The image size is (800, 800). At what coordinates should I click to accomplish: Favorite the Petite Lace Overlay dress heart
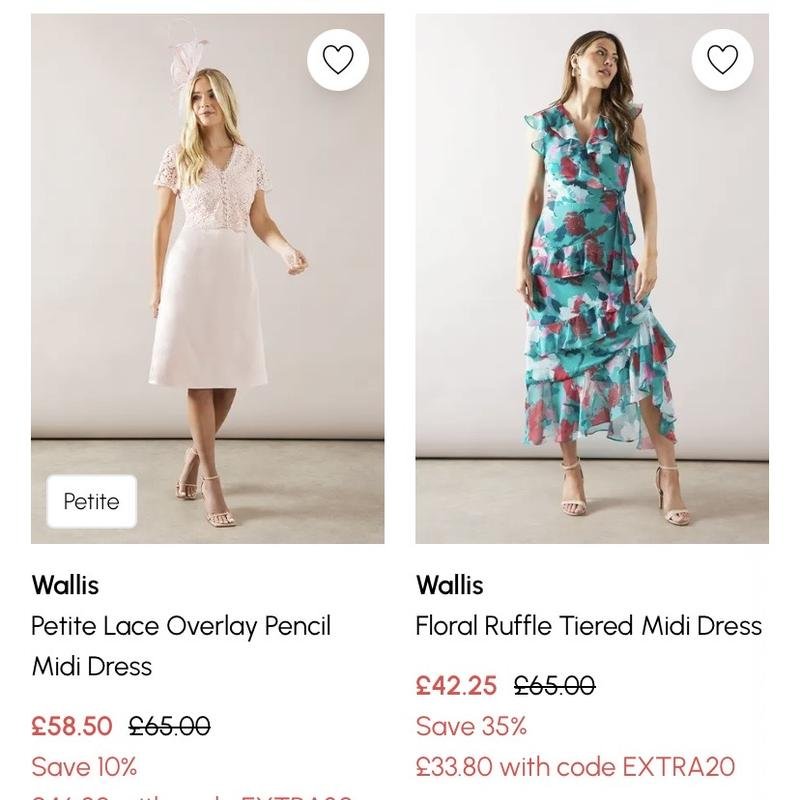click(338, 60)
